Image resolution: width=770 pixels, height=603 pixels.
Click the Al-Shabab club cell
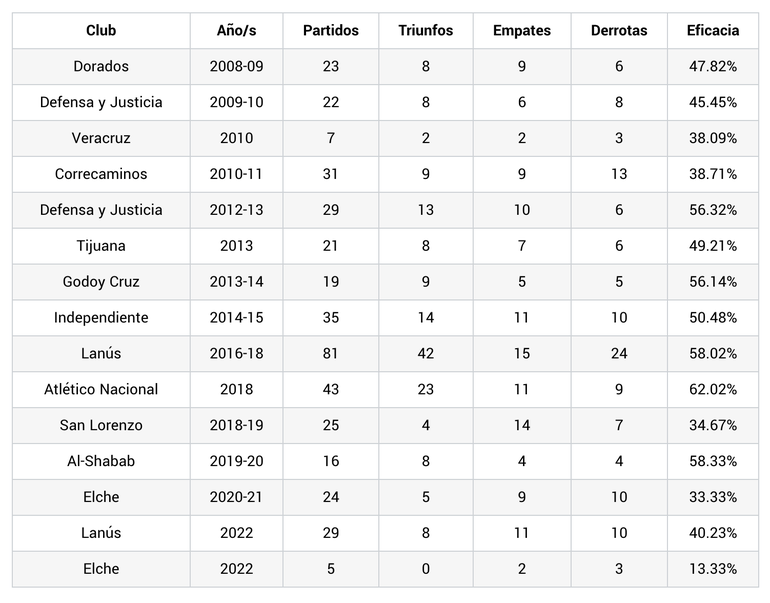(x=101, y=461)
